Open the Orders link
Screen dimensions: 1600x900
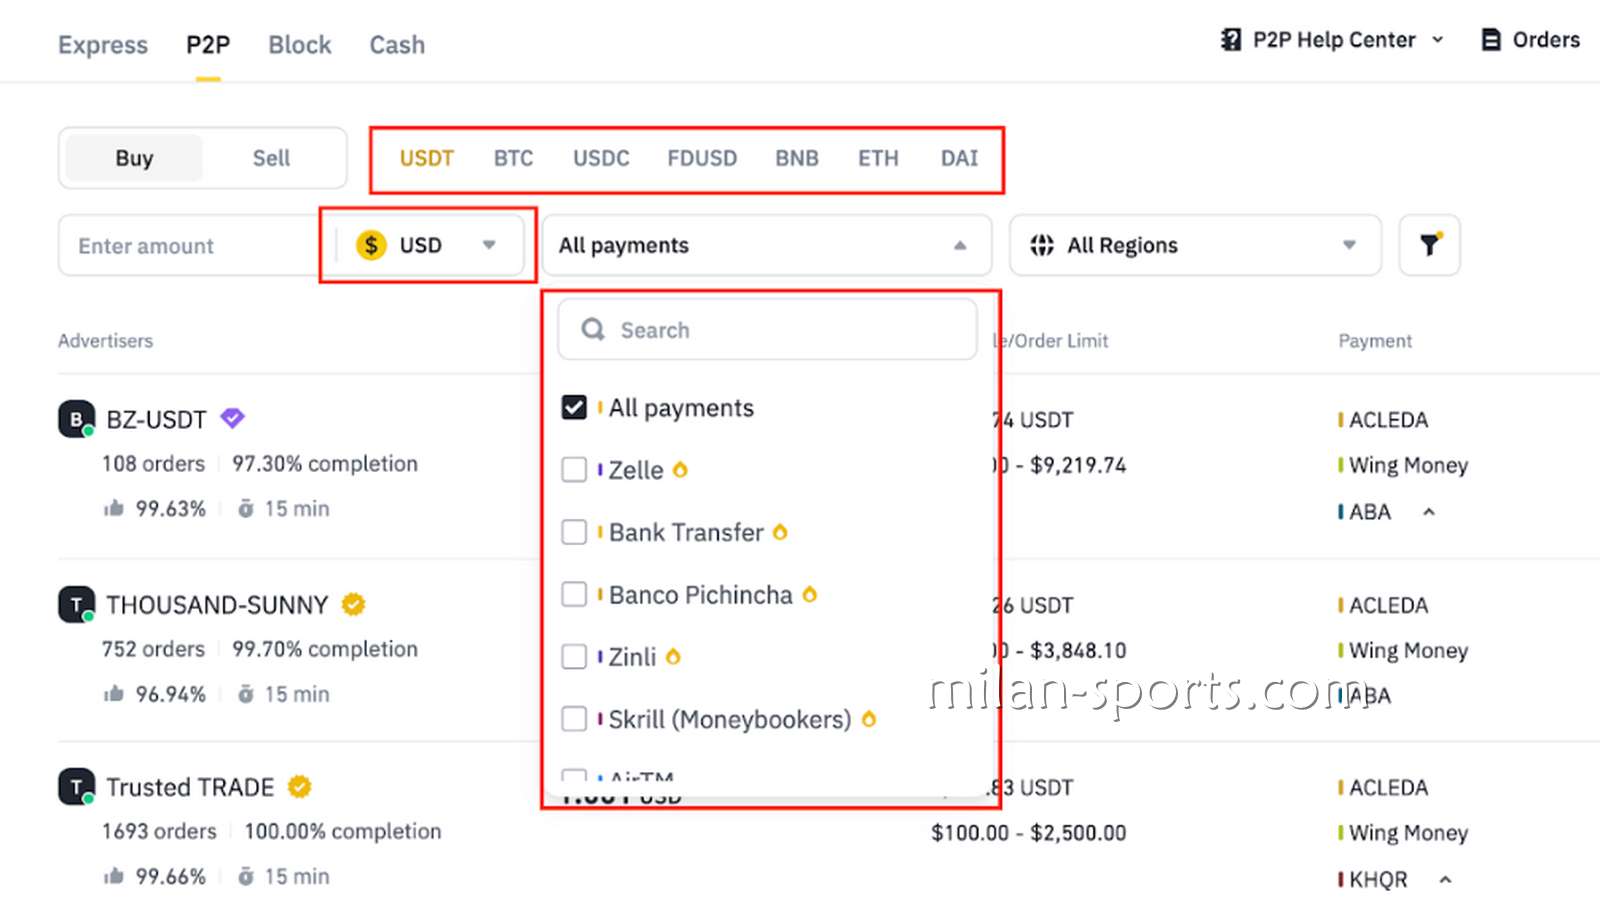[x=1546, y=40]
